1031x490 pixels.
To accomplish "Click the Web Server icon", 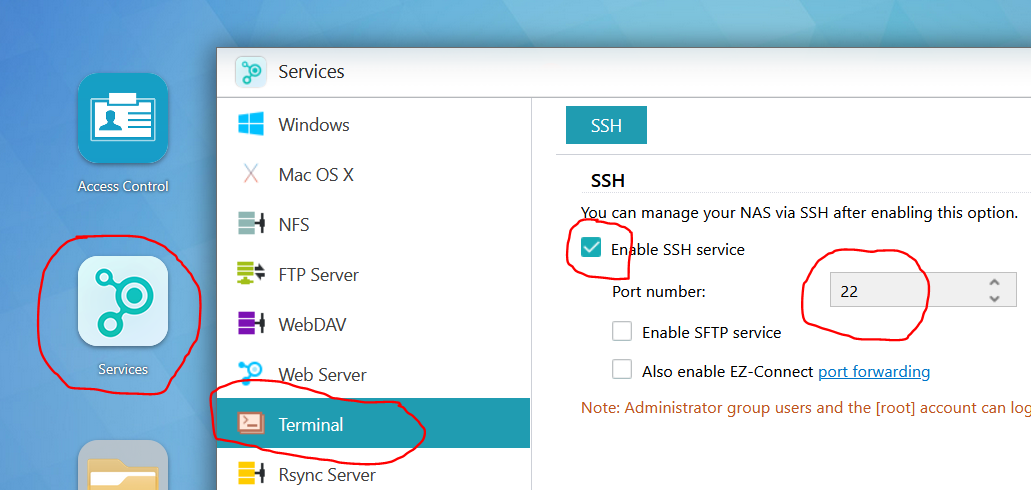I will (x=250, y=374).
